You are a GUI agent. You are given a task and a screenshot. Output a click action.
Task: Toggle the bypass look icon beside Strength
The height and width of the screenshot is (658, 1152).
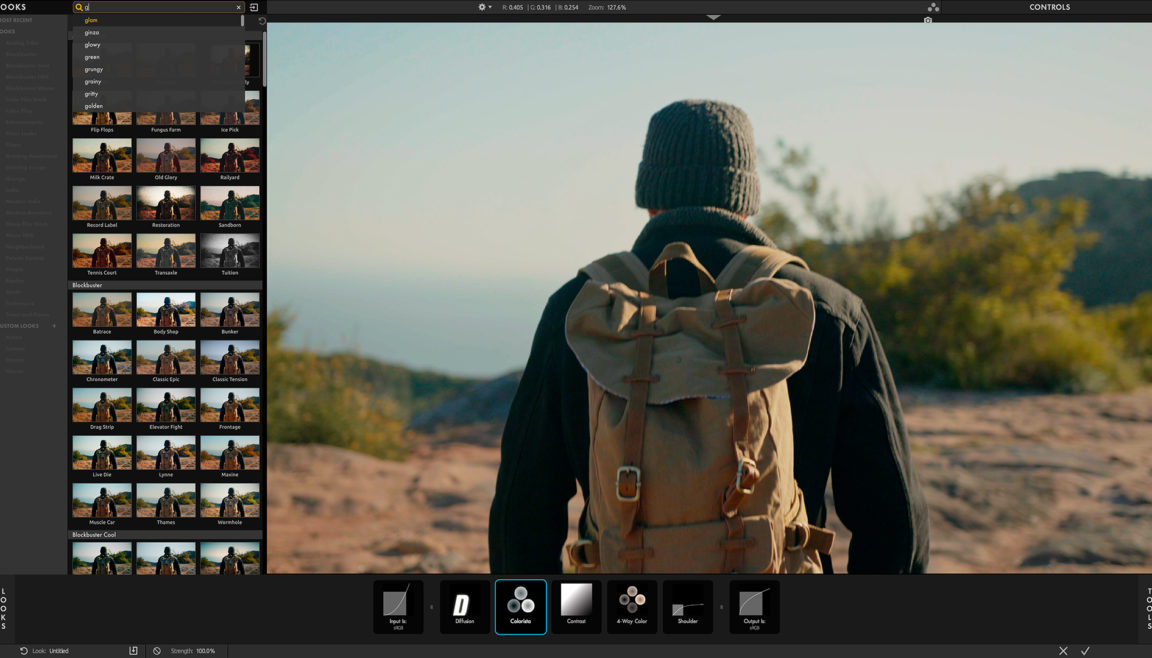point(157,651)
